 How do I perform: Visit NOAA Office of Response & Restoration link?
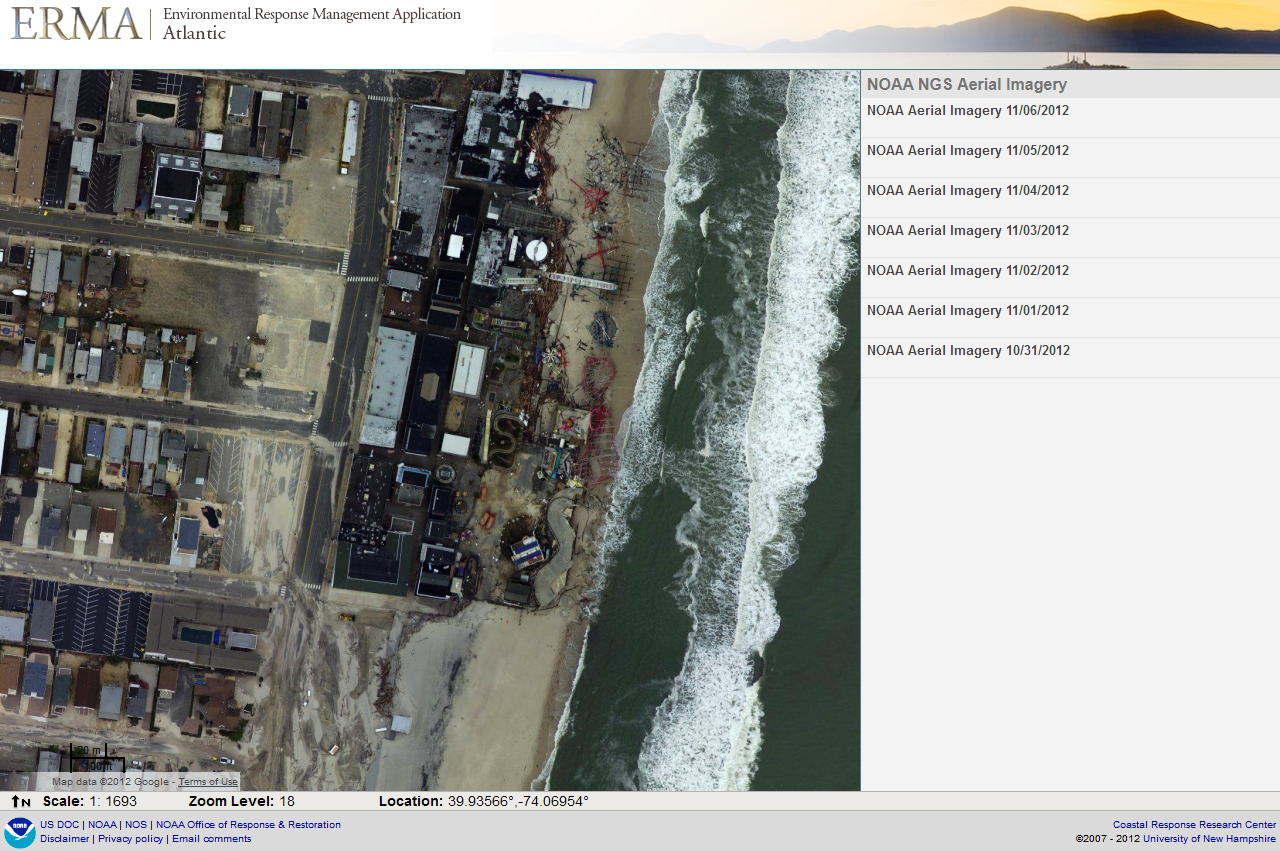pyautogui.click(x=248, y=825)
